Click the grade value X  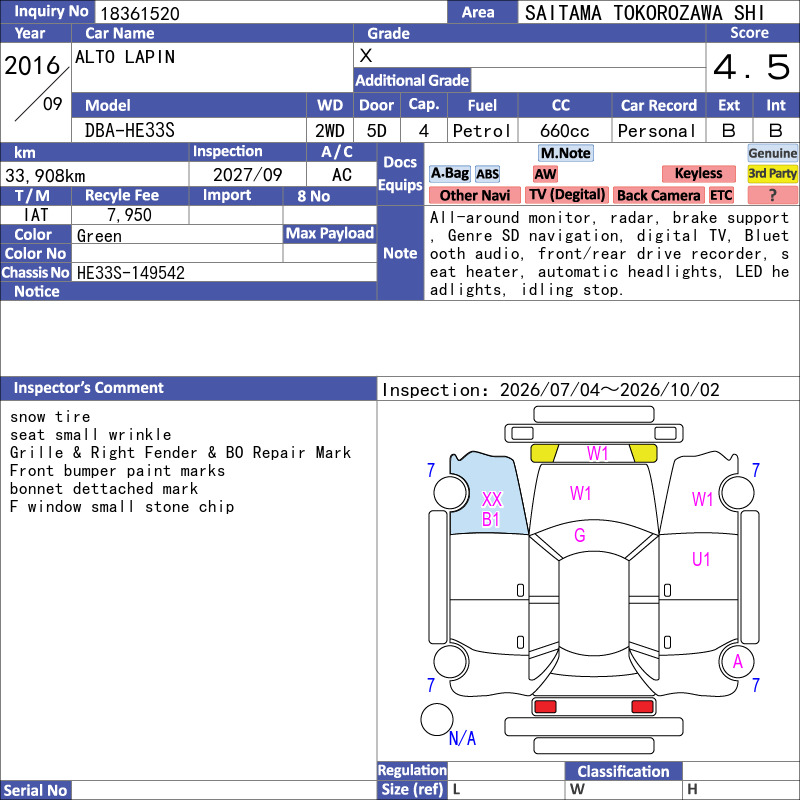click(x=365, y=56)
